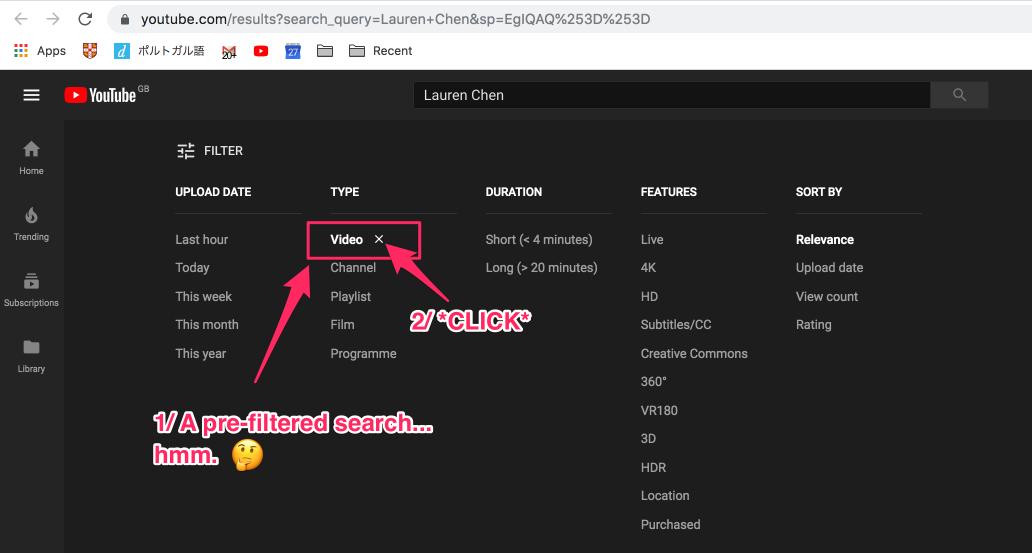This screenshot has height=553, width=1032.
Task: Filter uploads by This month
Action: [207, 325]
